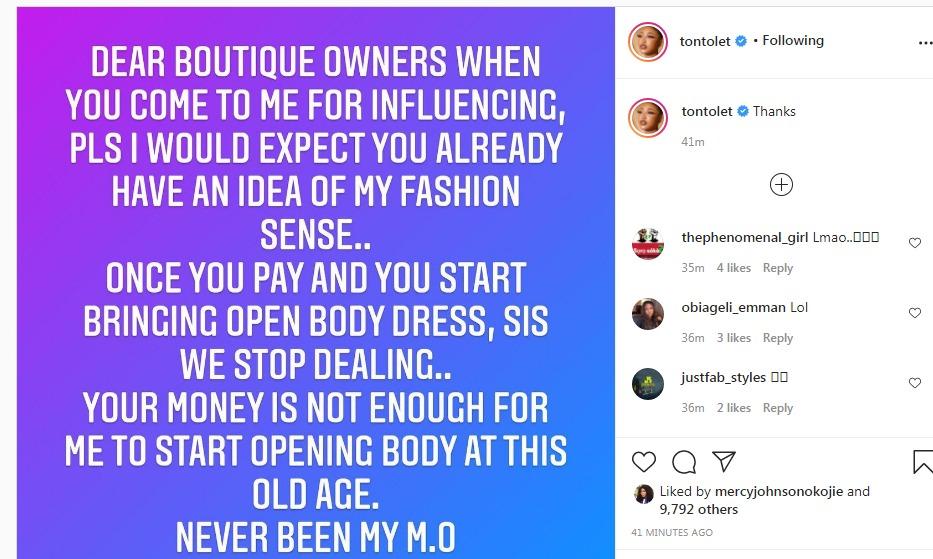This screenshot has width=933, height=559.
Task: Open tontolet profile picture in the header
Action: [x=647, y=42]
